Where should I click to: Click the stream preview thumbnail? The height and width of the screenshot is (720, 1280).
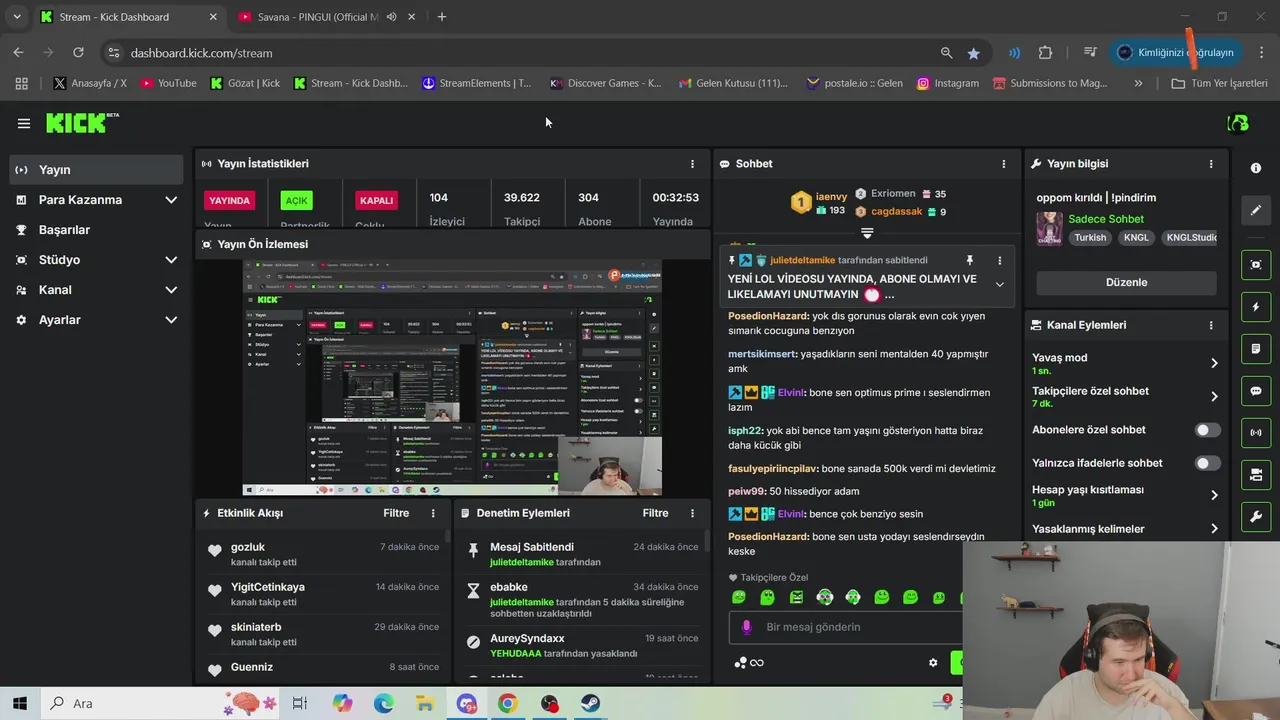pyautogui.click(x=452, y=378)
